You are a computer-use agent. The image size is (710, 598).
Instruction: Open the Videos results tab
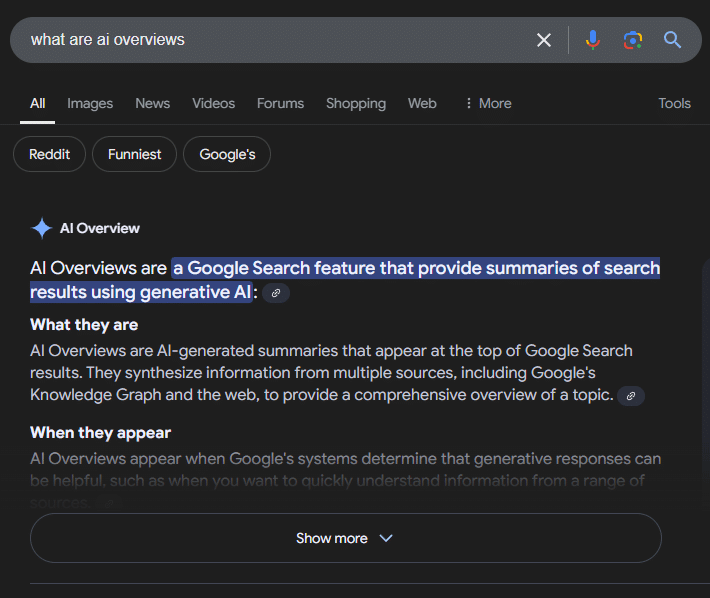(213, 103)
